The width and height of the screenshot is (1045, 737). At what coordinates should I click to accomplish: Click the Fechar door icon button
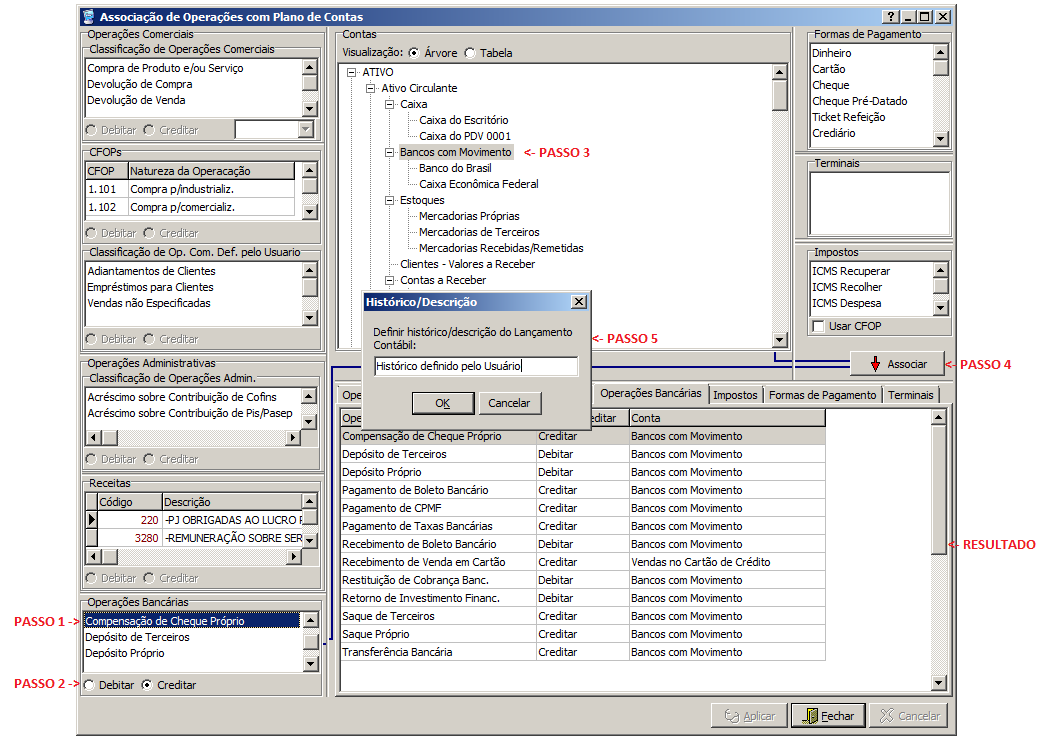[826, 716]
